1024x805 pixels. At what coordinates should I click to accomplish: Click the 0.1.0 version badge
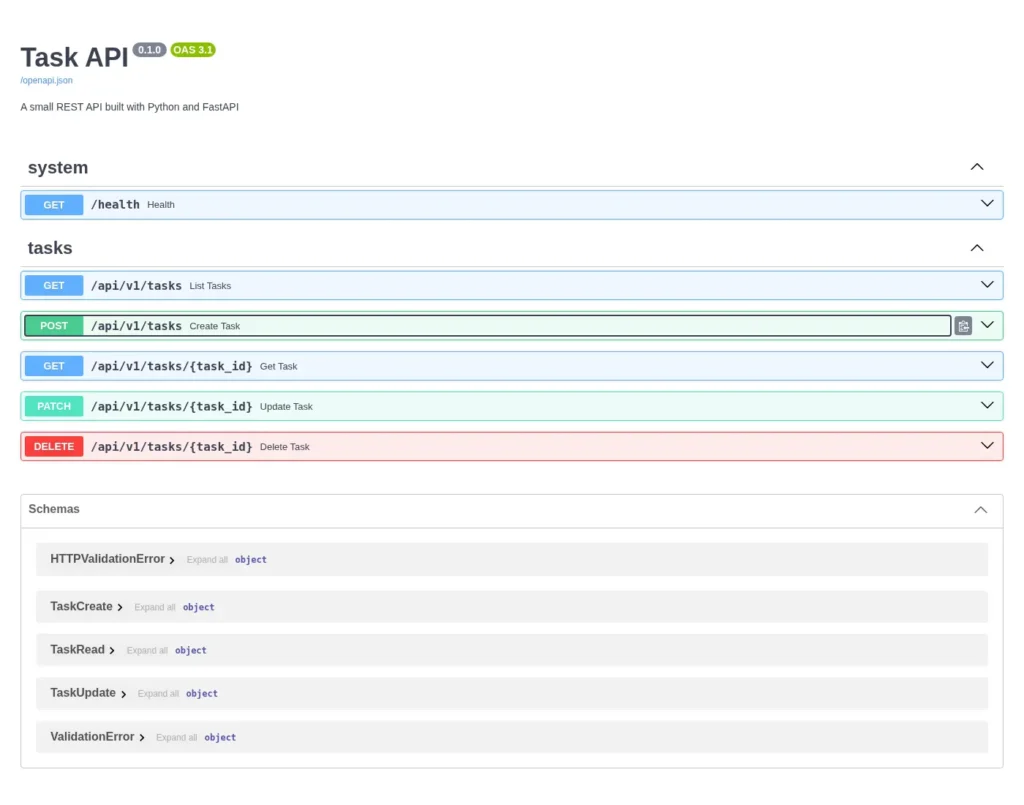tap(150, 50)
